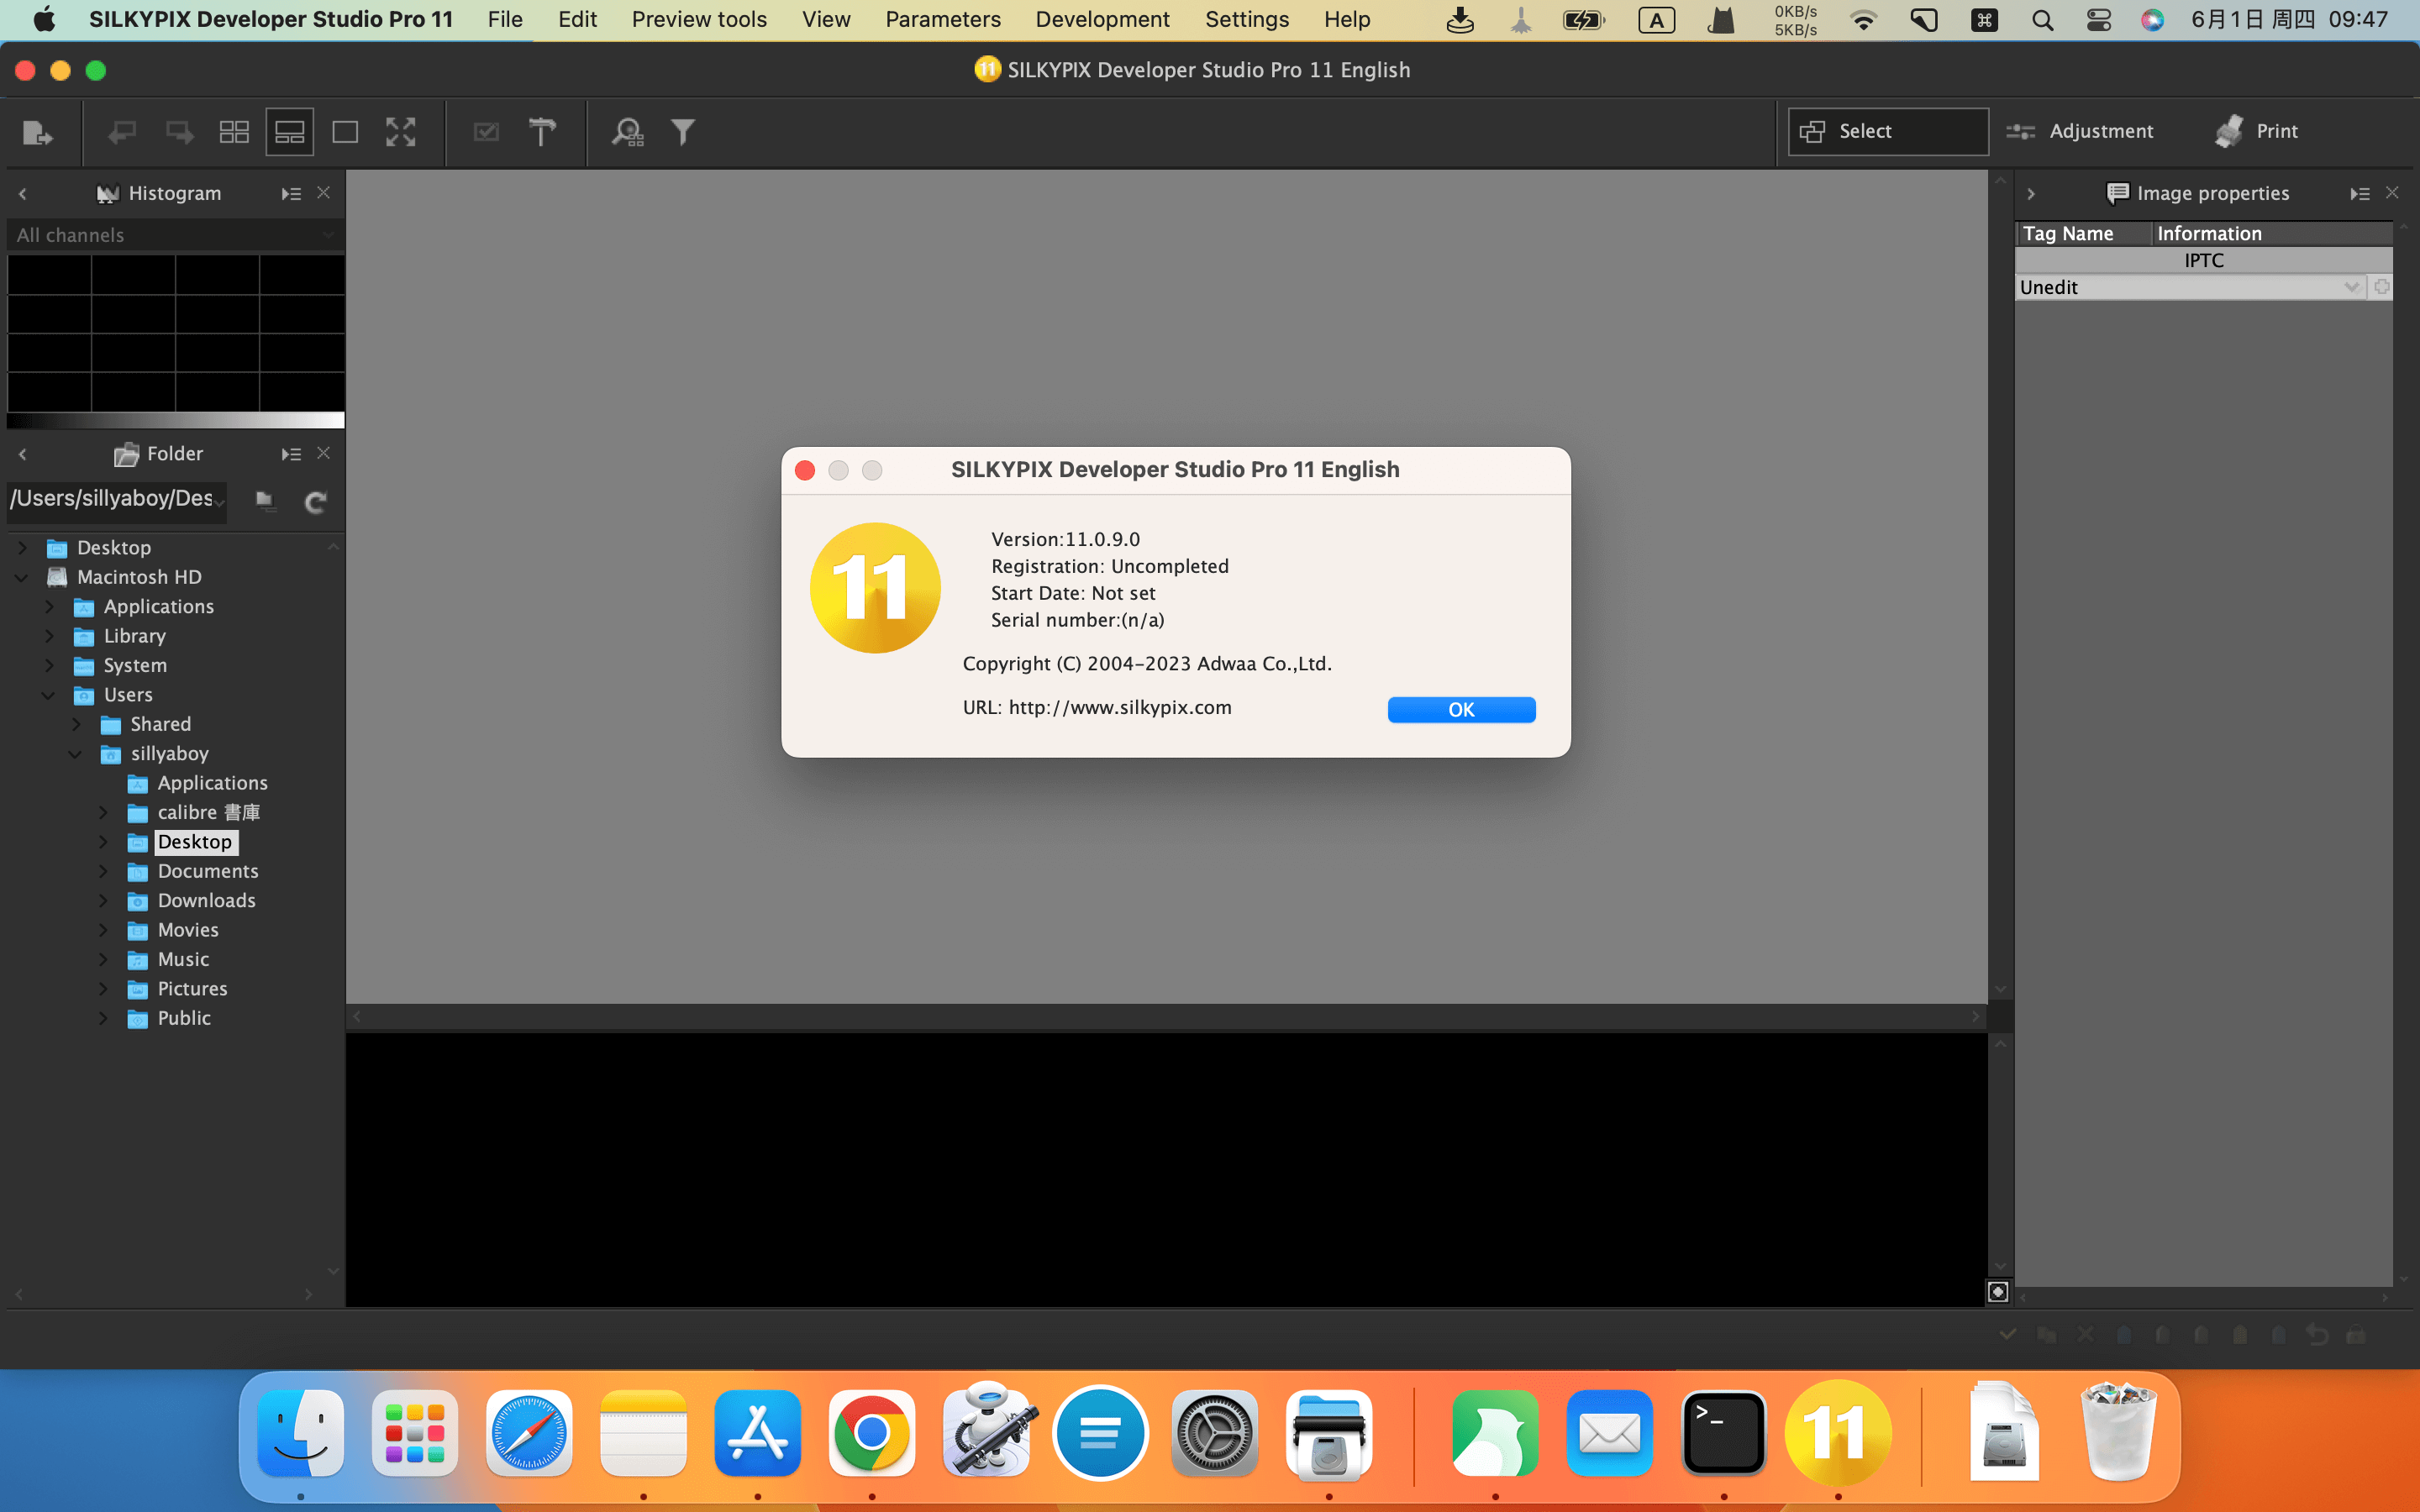
Task: Open the thumbnail filter funnel icon
Action: tap(683, 132)
